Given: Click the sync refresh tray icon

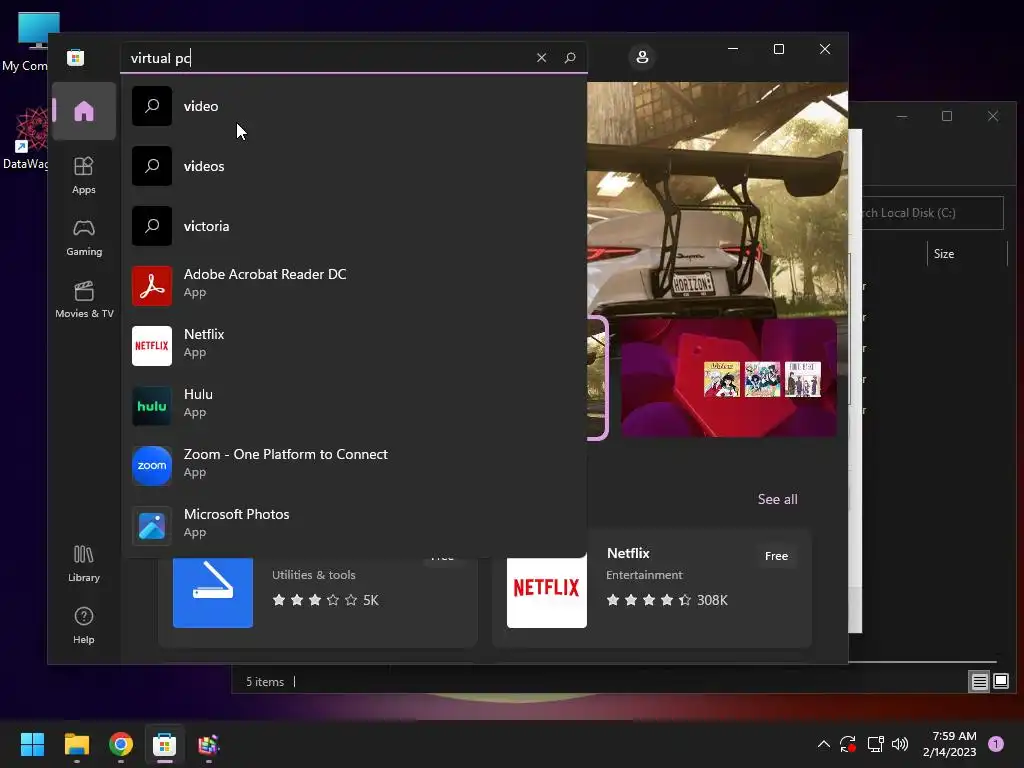Looking at the screenshot, I should coord(848,744).
